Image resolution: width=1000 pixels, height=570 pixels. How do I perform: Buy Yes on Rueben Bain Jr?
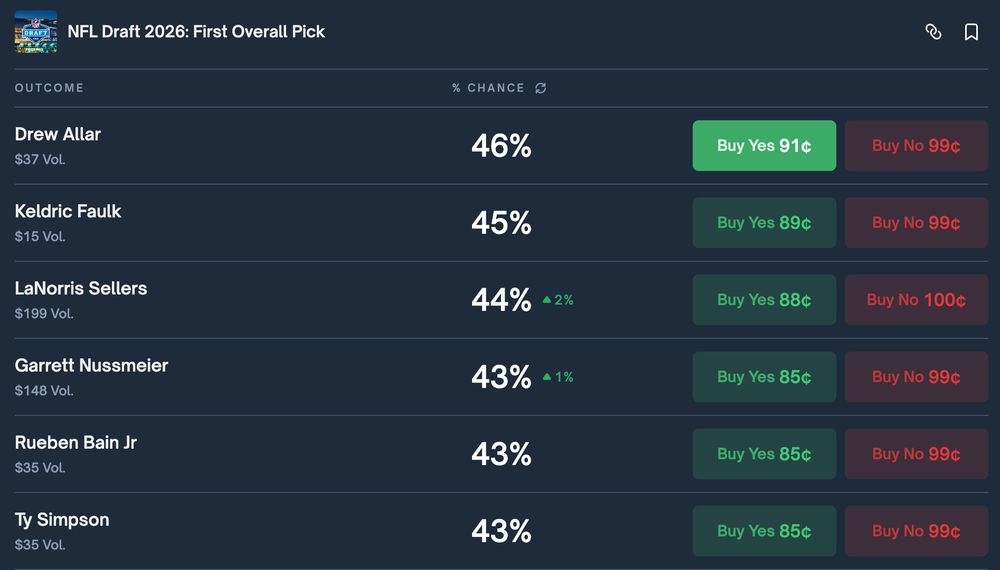[764, 454]
